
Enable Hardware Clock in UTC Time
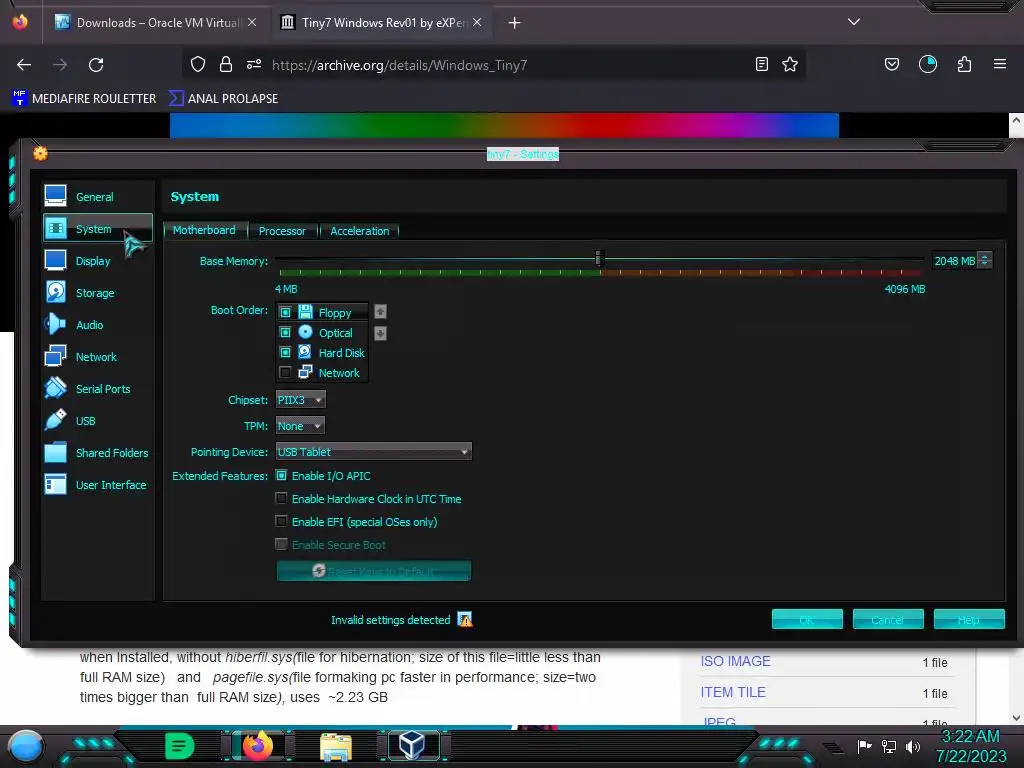281,498
